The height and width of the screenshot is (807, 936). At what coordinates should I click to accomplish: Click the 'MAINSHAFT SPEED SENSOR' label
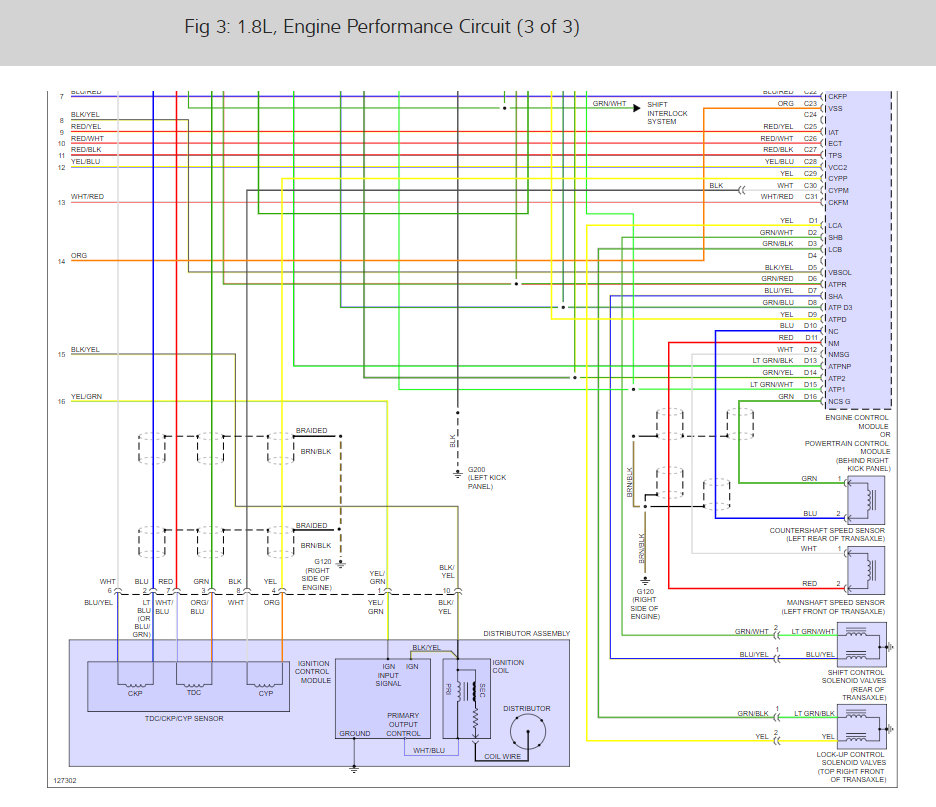click(836, 602)
